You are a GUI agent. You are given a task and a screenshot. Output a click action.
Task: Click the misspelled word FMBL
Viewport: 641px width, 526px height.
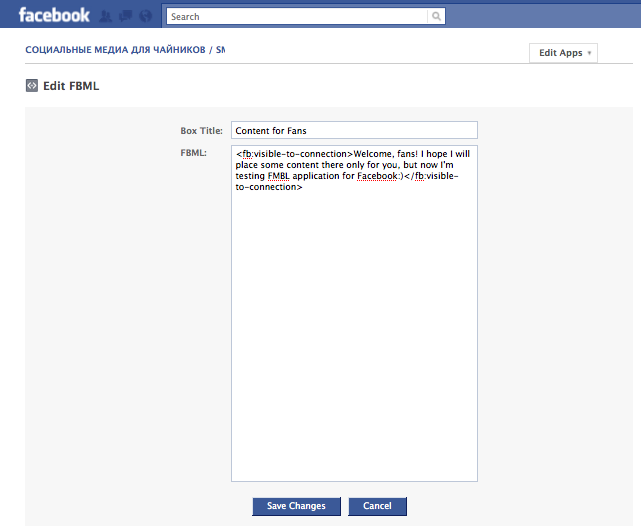pos(278,176)
